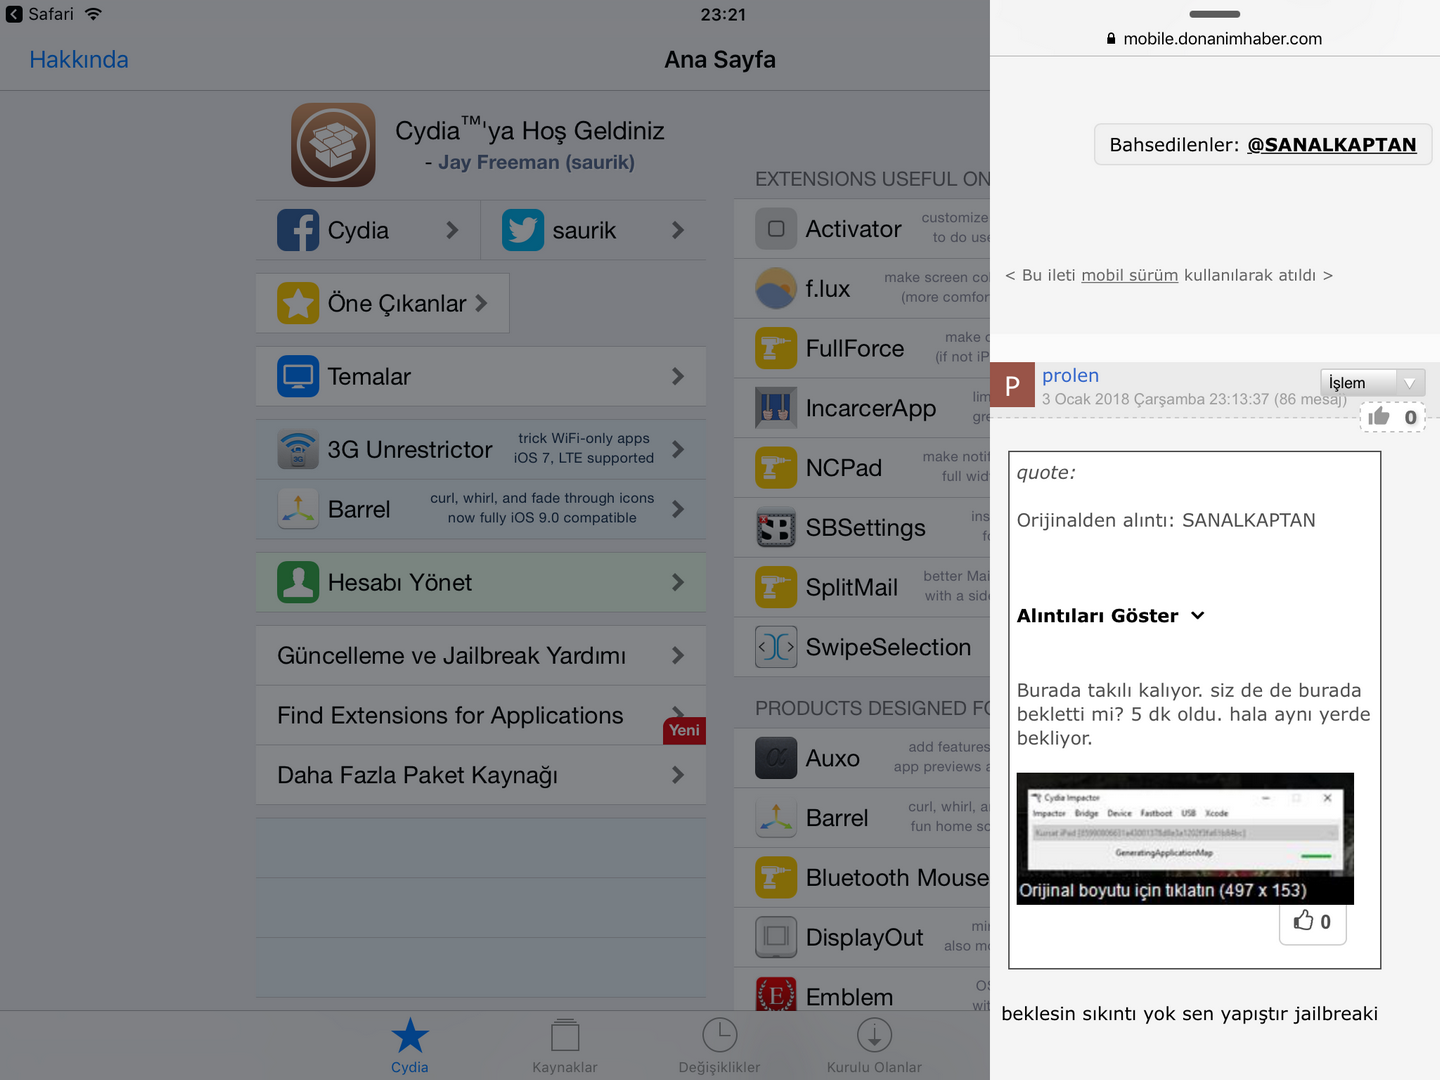Open saurik's Twitter bird icon

point(523,230)
